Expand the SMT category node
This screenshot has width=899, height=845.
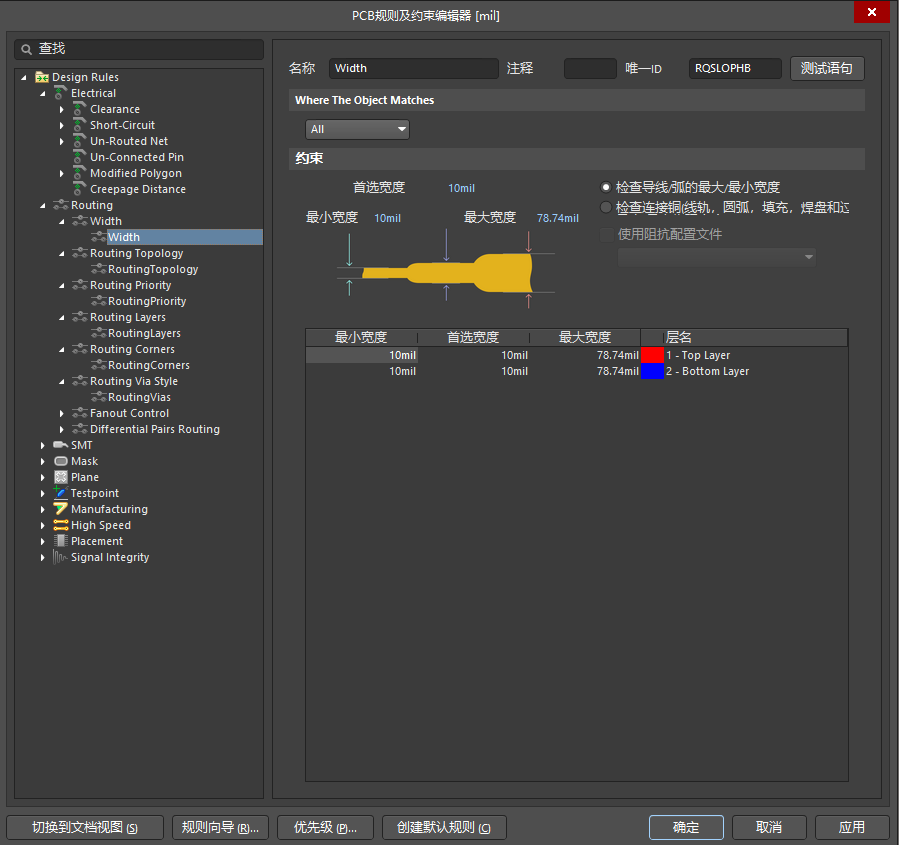click(42, 445)
